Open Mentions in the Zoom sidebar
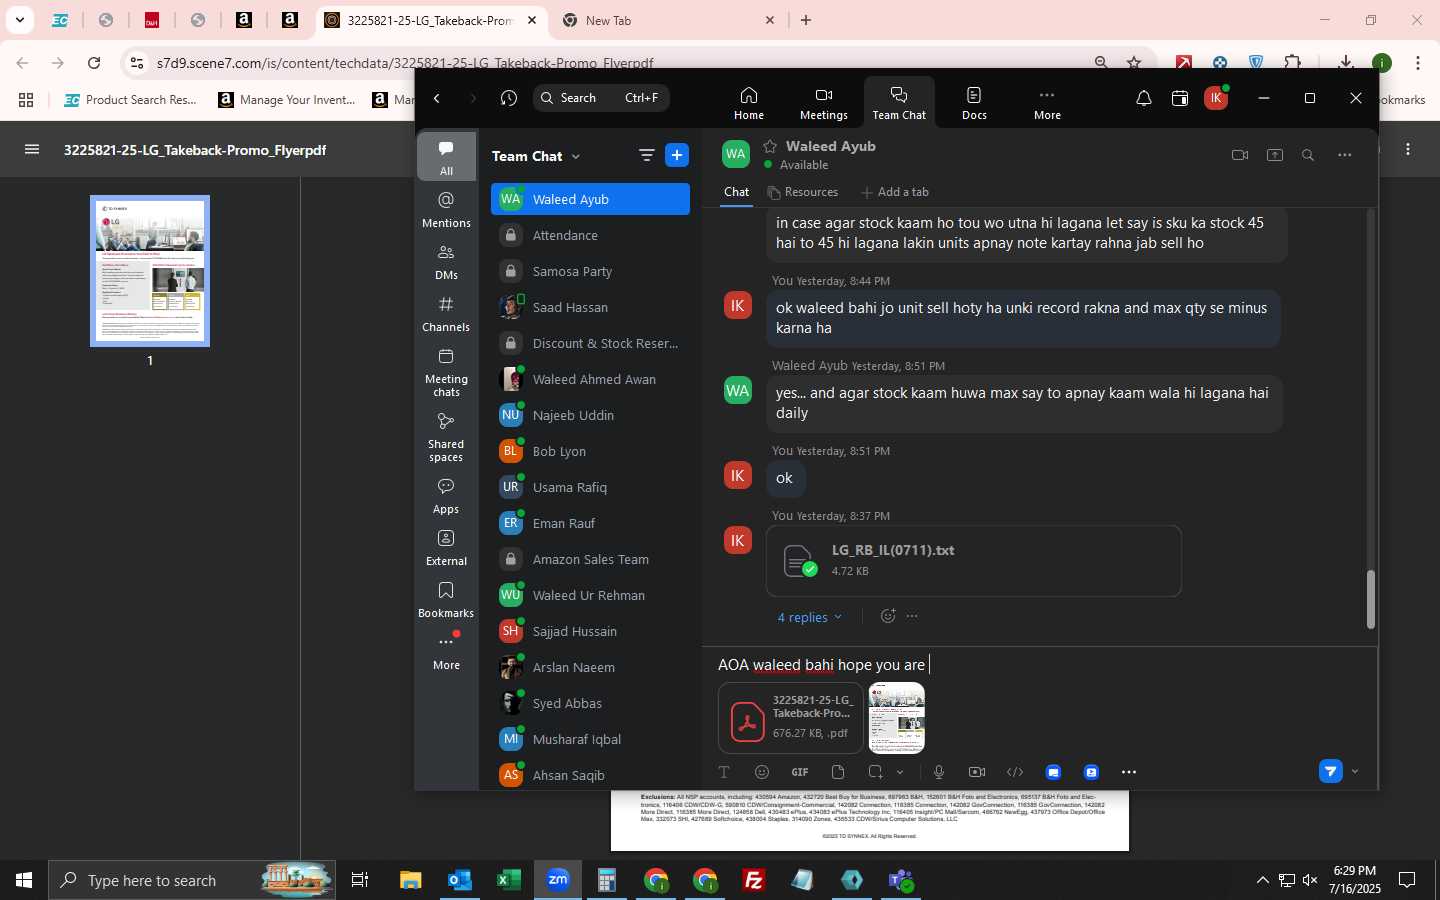The height and width of the screenshot is (900, 1440). coord(446,210)
